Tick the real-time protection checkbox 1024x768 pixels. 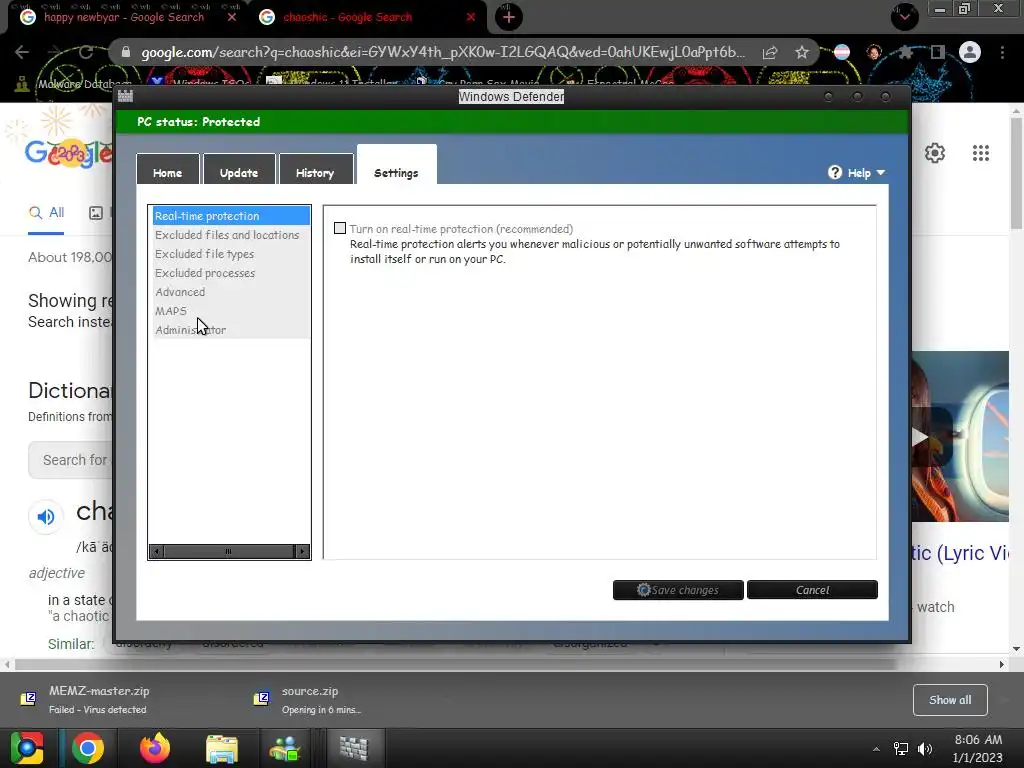click(340, 228)
